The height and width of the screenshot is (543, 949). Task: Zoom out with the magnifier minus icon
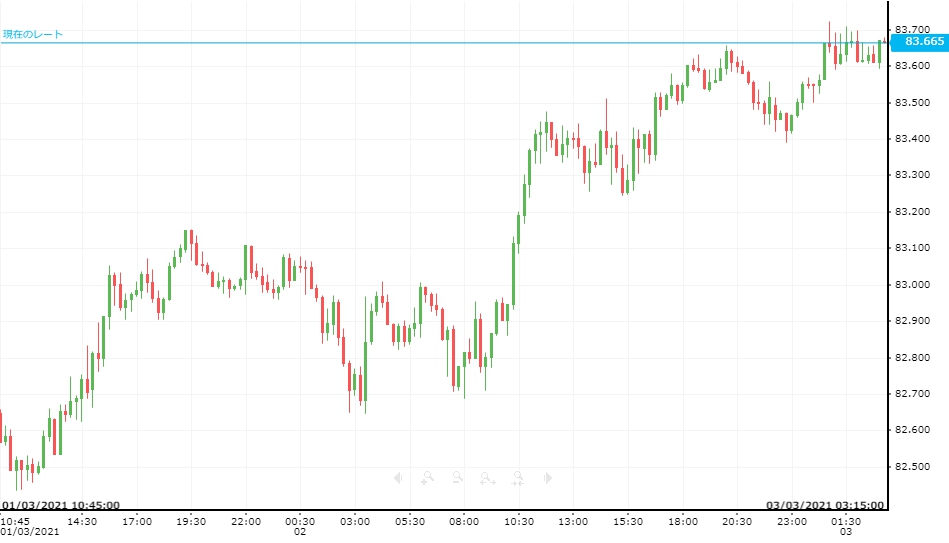pyautogui.click(x=458, y=478)
